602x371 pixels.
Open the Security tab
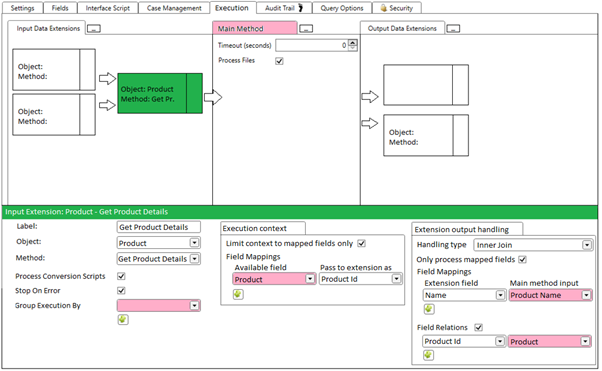pos(397,8)
